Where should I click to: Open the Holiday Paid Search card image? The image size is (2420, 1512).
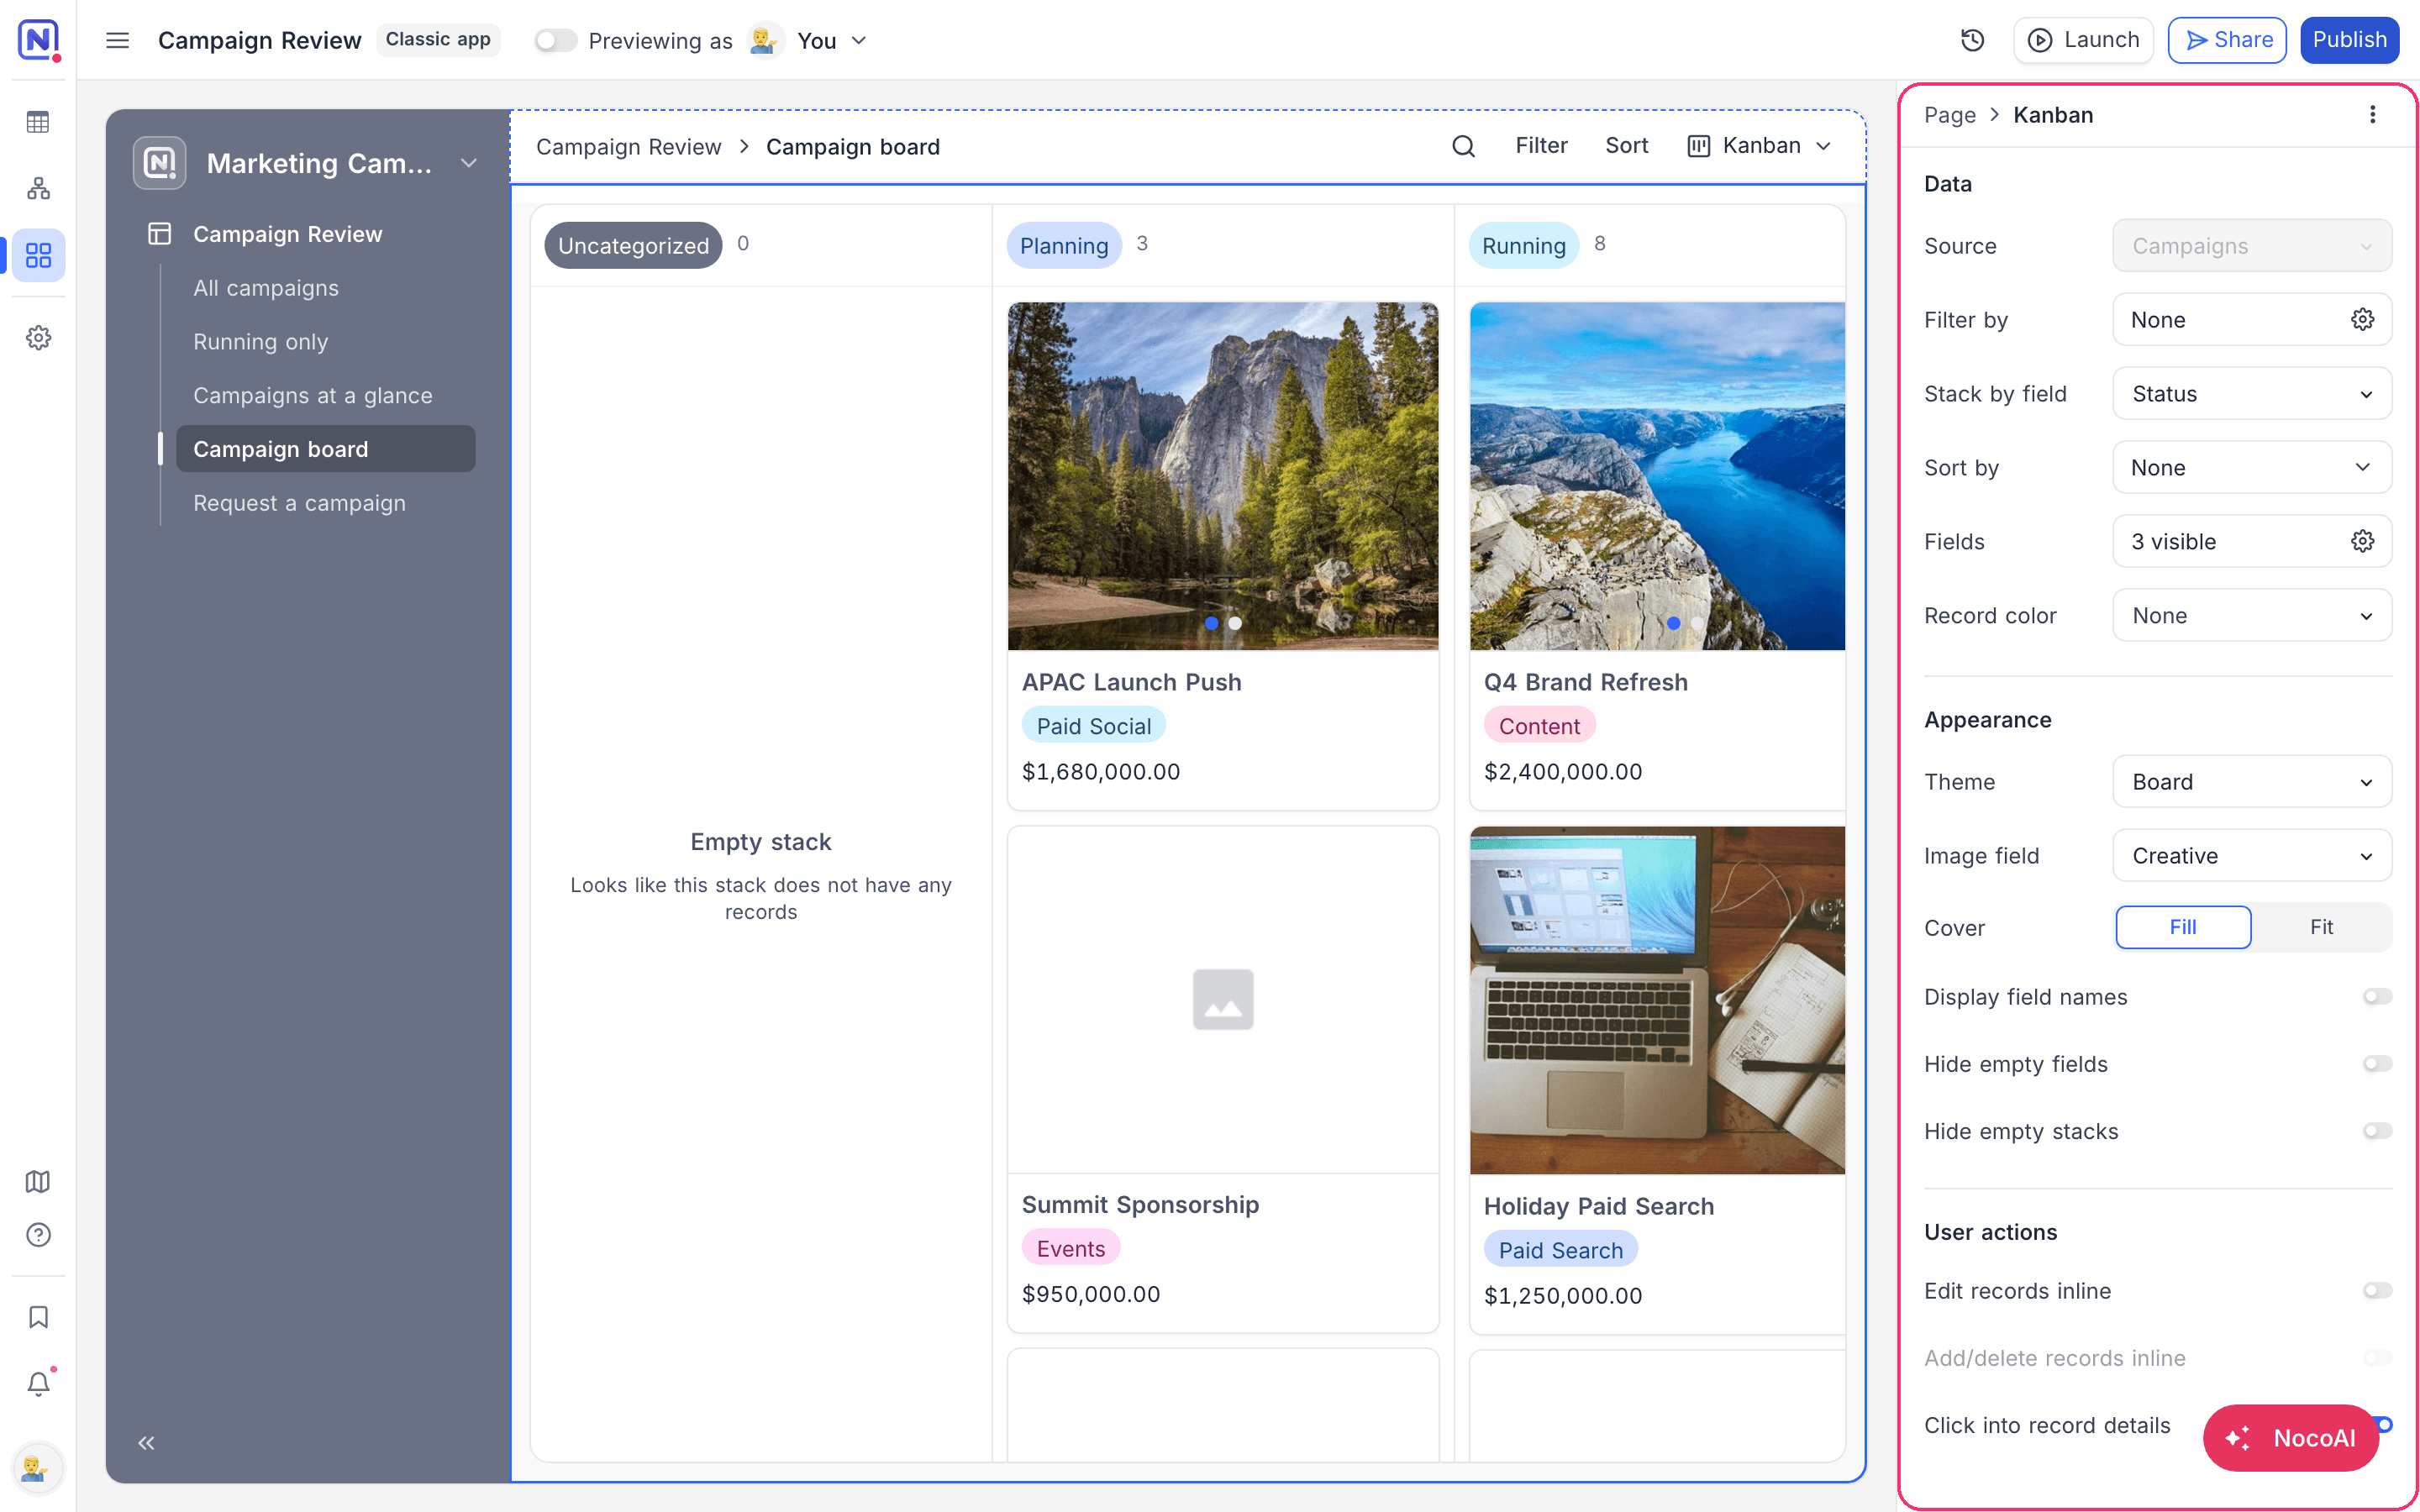[1656, 1000]
